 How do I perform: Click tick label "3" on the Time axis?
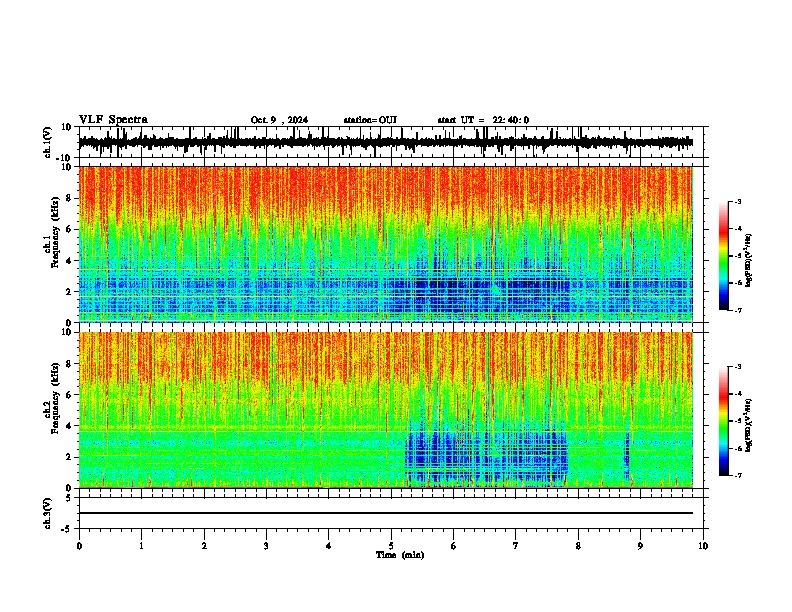click(266, 546)
